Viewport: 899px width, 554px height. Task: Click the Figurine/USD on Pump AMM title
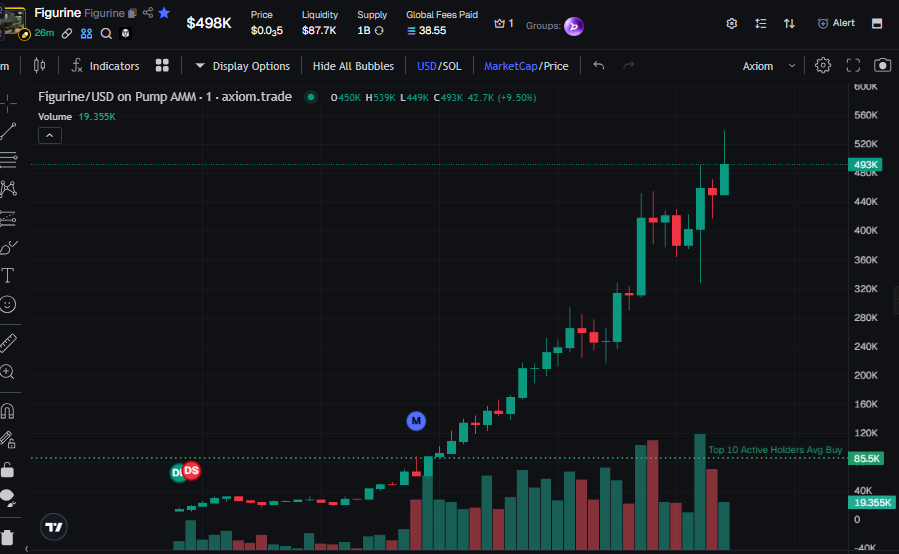[x=165, y=96]
